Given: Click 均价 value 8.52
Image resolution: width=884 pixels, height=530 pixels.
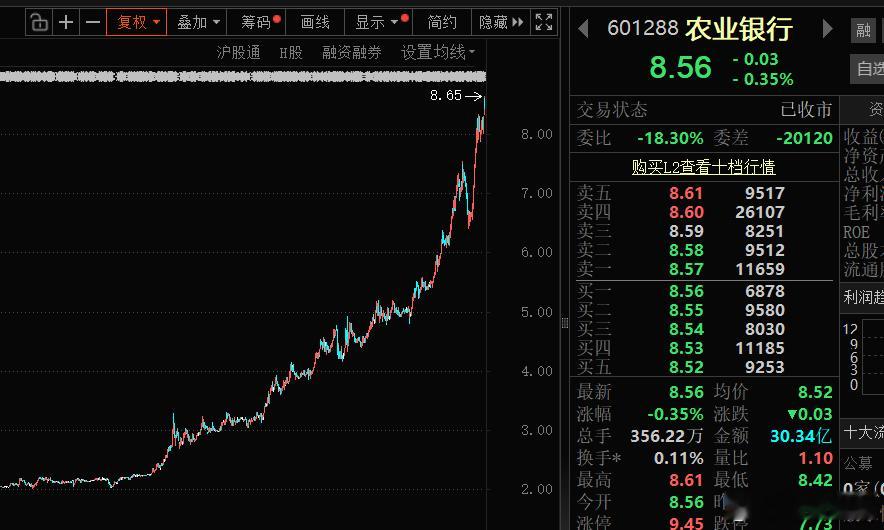Looking at the screenshot, I should (815, 392).
